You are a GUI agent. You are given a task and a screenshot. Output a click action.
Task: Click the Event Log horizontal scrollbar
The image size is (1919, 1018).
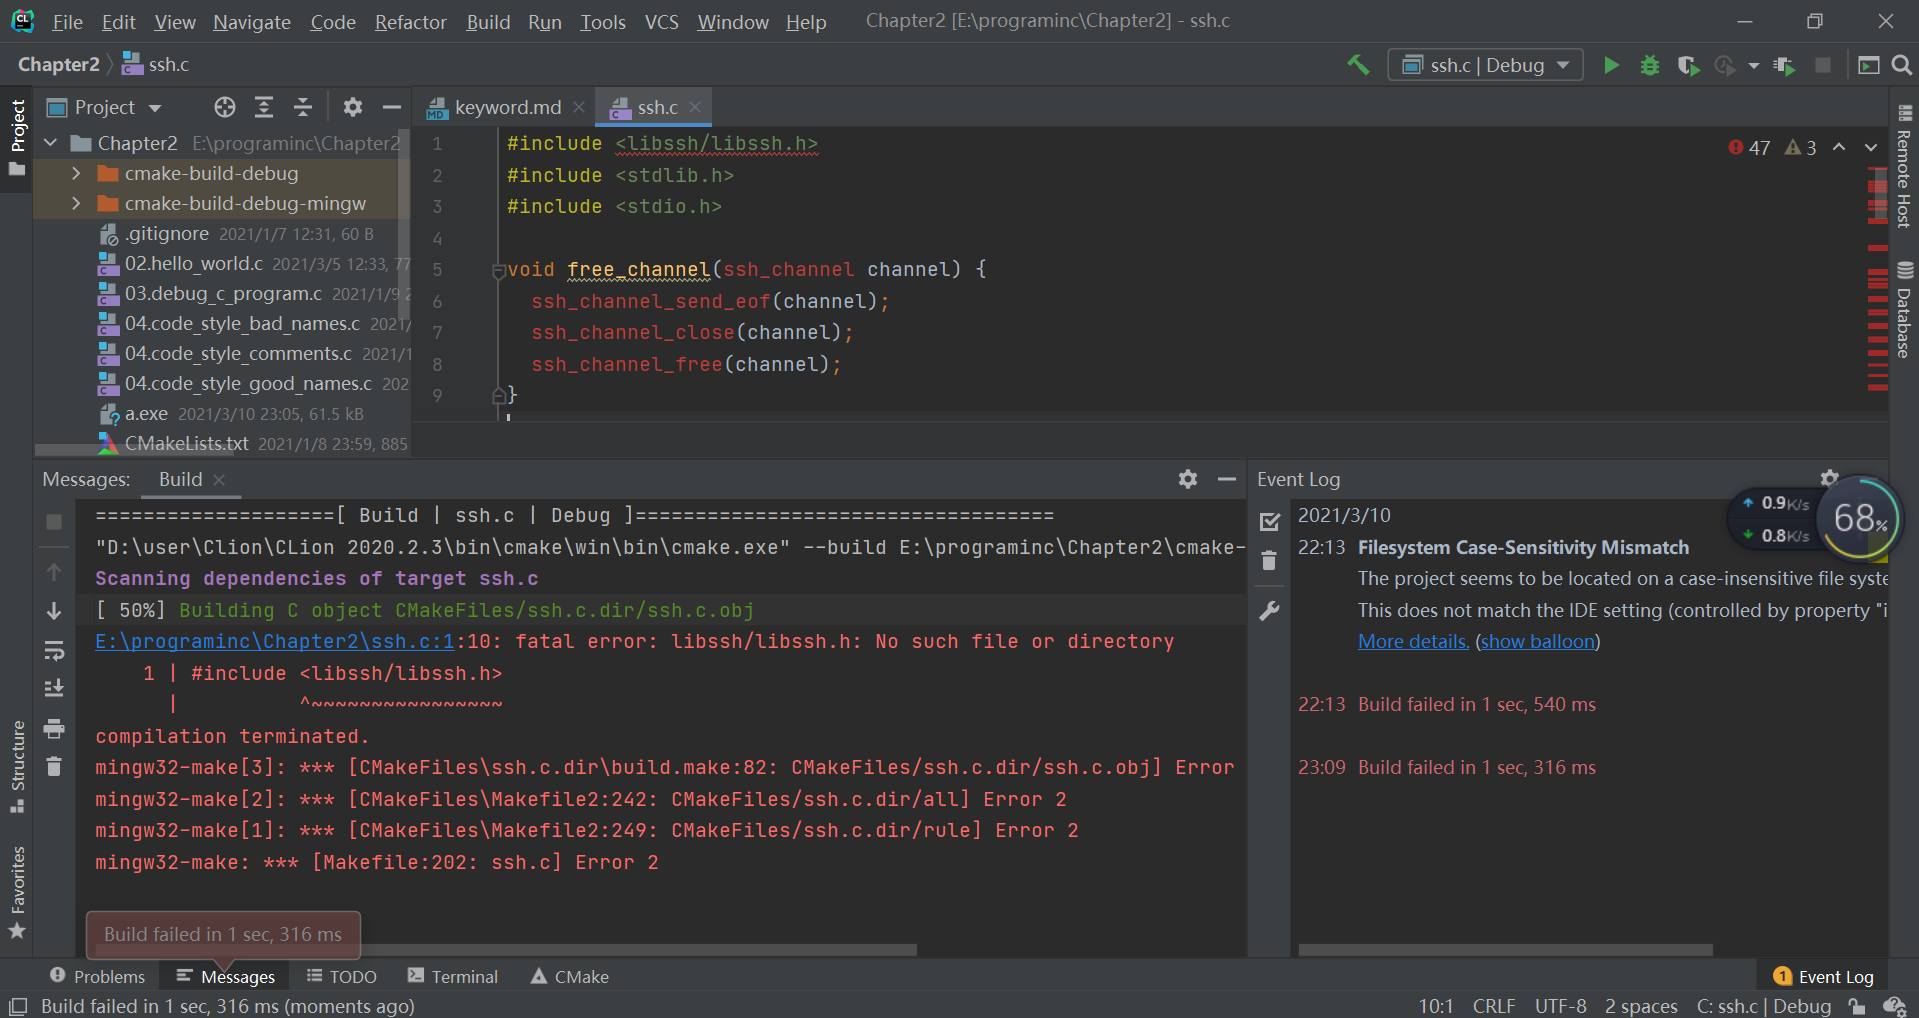point(1505,950)
